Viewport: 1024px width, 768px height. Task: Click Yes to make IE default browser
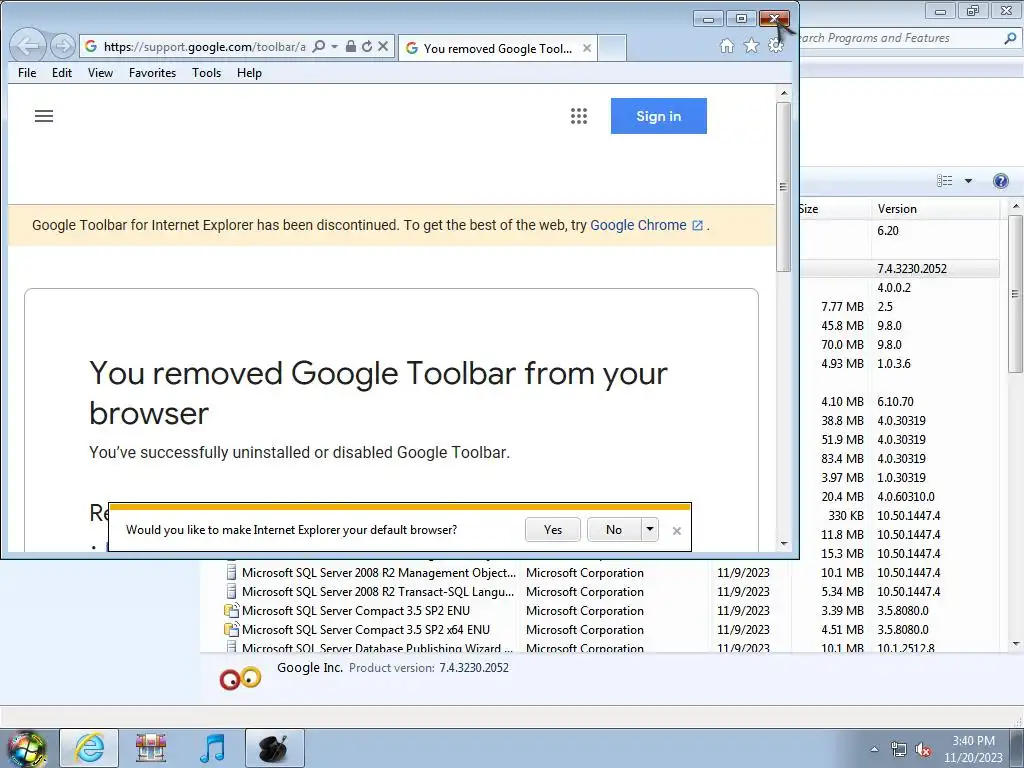(552, 530)
